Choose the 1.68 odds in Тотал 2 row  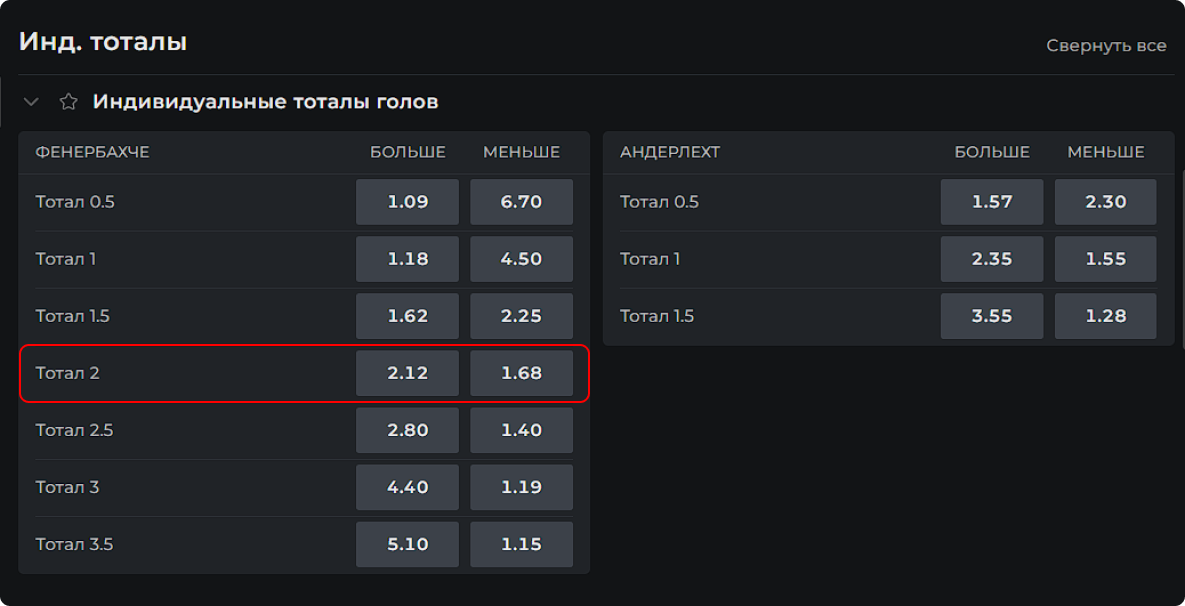[x=521, y=373]
